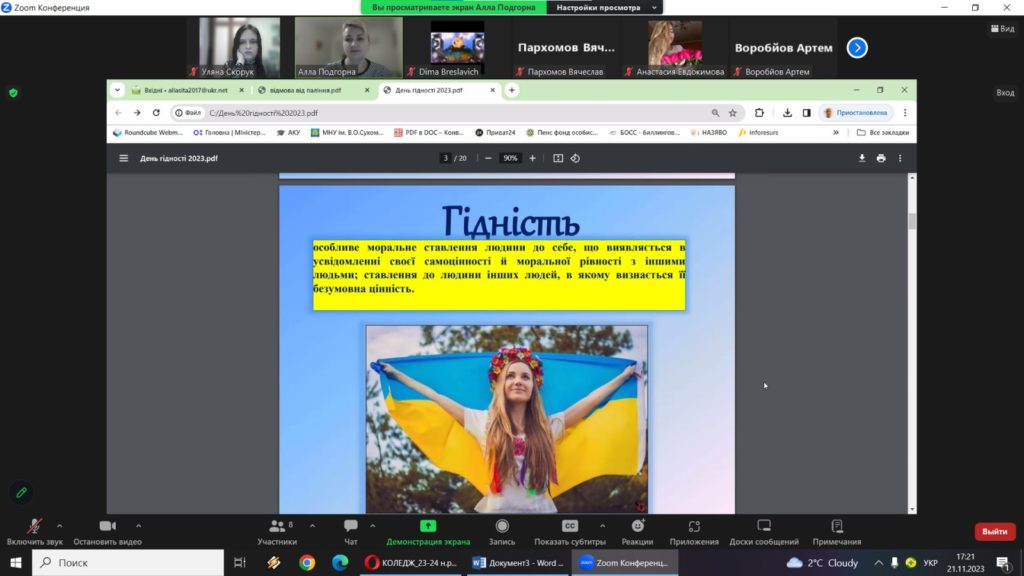Open PDF viewer more actions menu
Viewport: 1024px width, 576px height.
900,158
